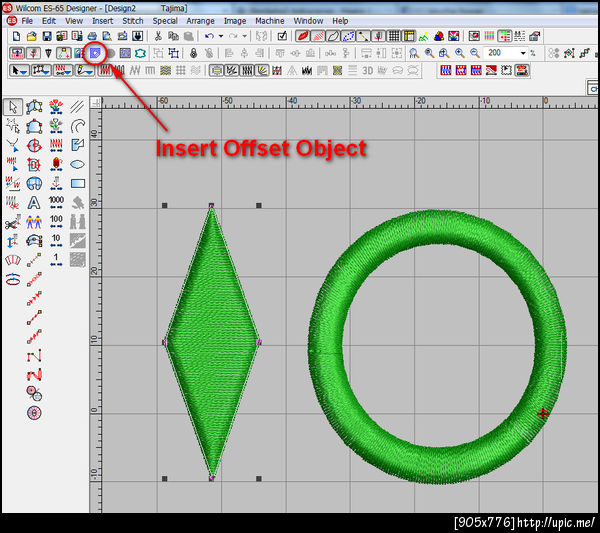Toggle the yellow-black wavy fill stitch icon
600x533 pixels.
(x=165, y=70)
